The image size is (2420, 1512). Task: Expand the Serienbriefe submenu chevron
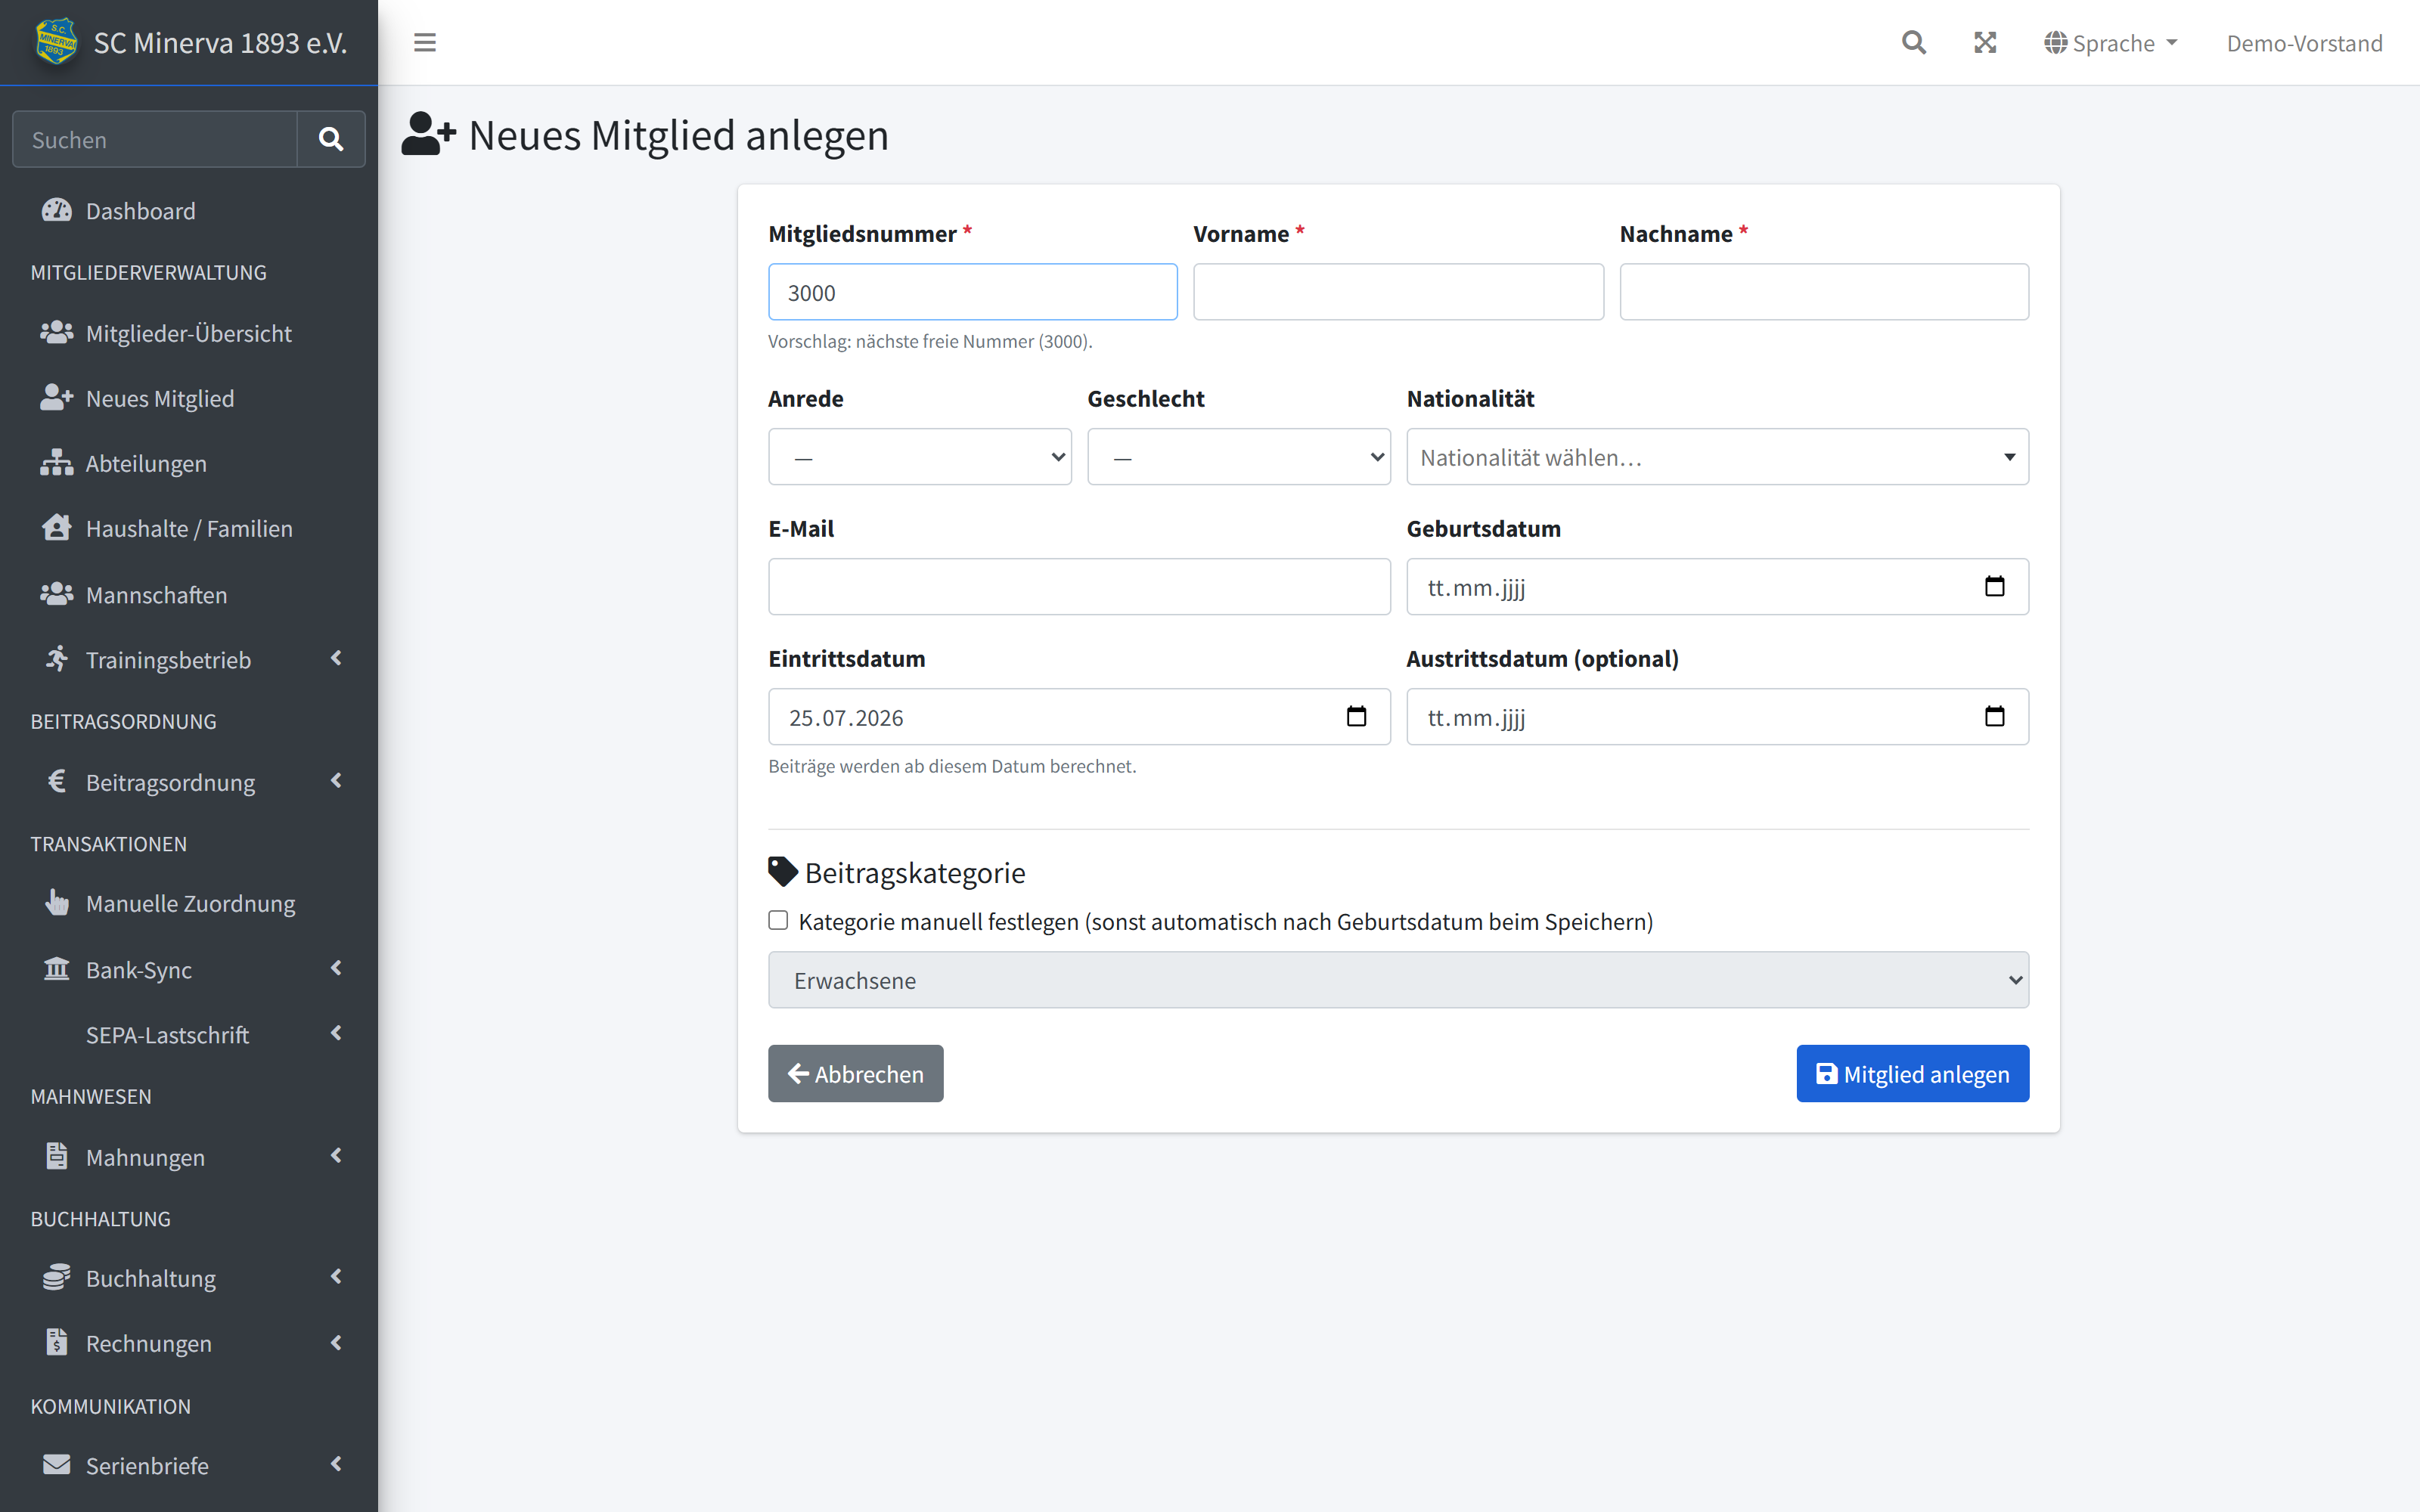[336, 1464]
